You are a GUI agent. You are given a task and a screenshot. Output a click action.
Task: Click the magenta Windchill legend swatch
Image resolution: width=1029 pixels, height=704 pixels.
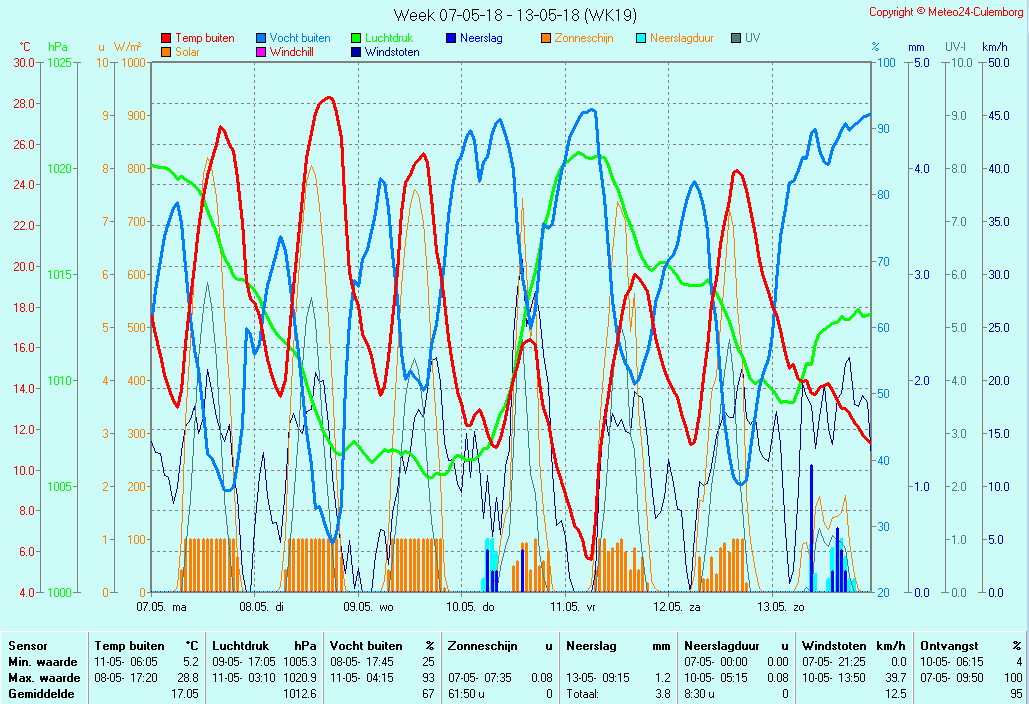click(261, 52)
